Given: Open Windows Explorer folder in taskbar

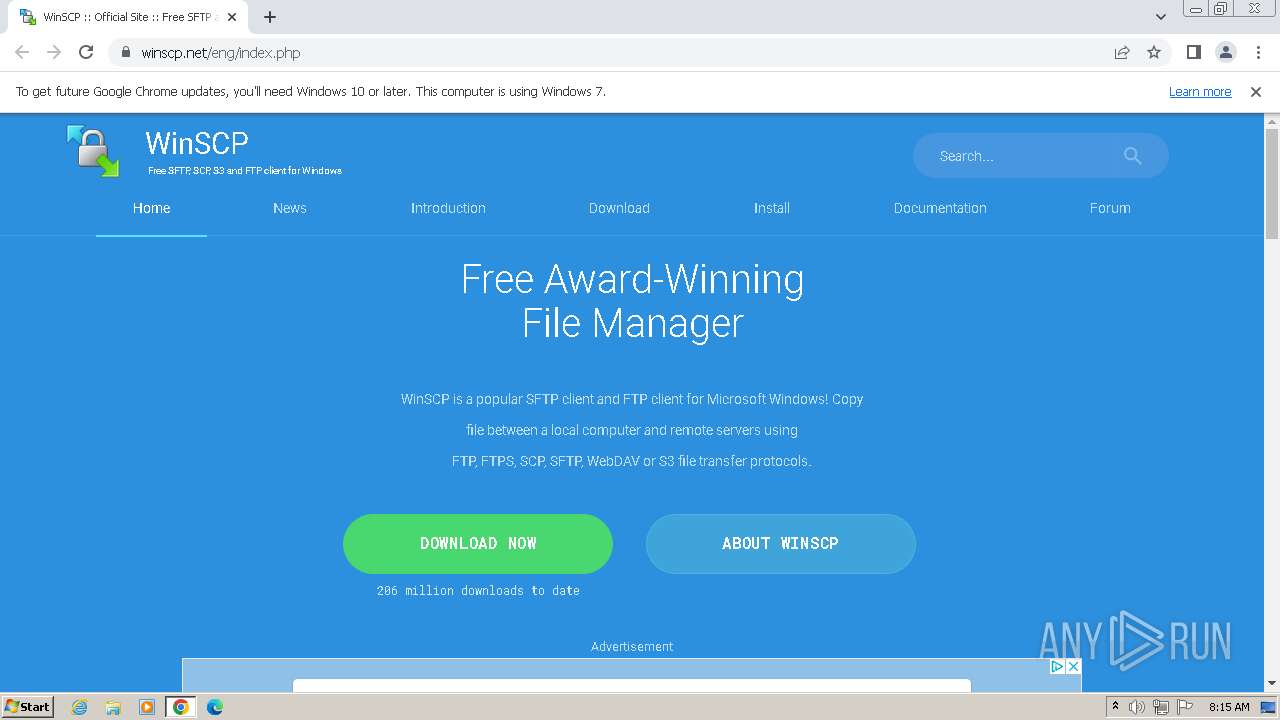Looking at the screenshot, I should point(113,707).
